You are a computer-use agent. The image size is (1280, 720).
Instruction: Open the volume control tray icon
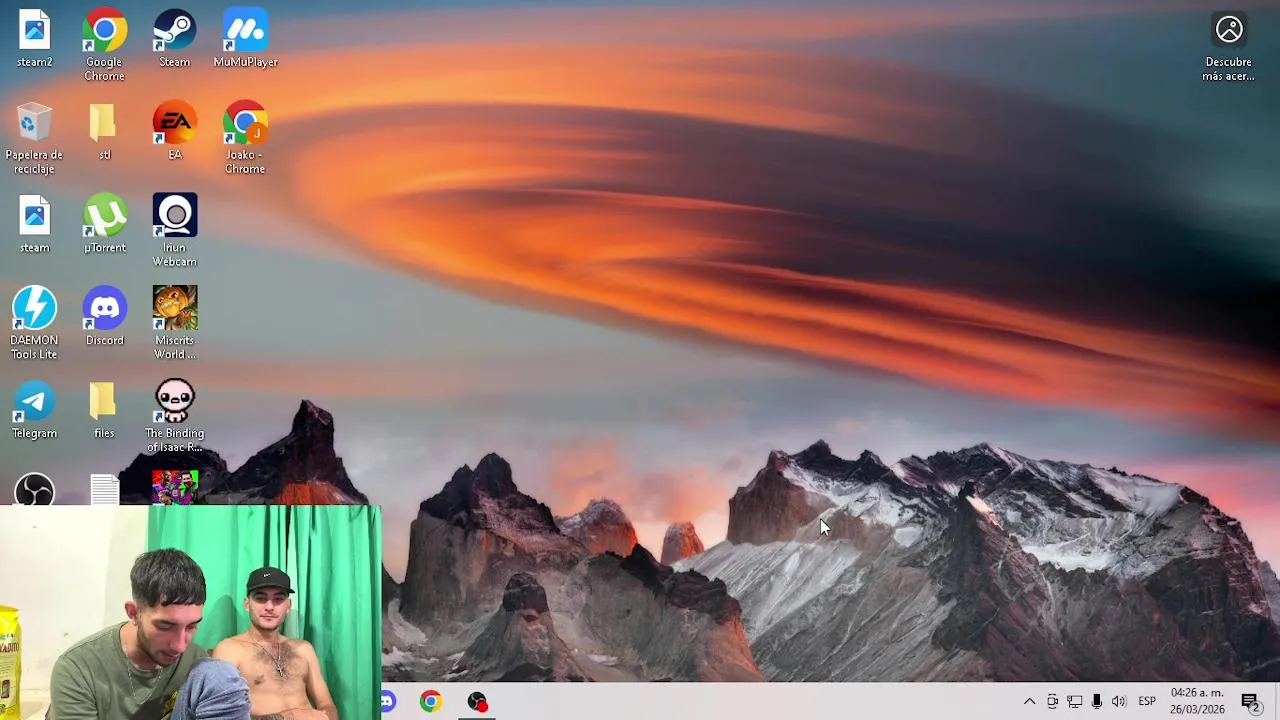pos(1119,702)
